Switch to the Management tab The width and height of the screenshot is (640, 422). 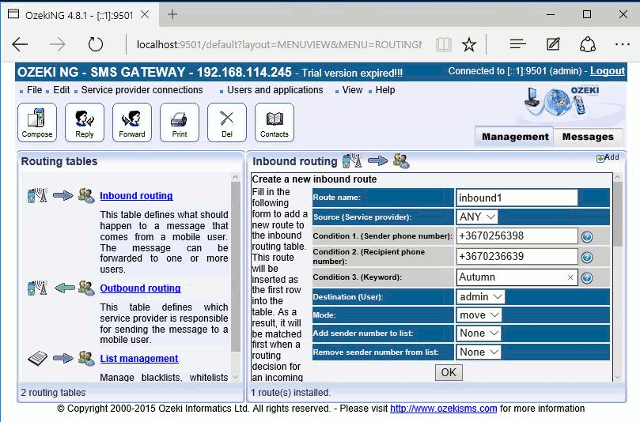515,137
